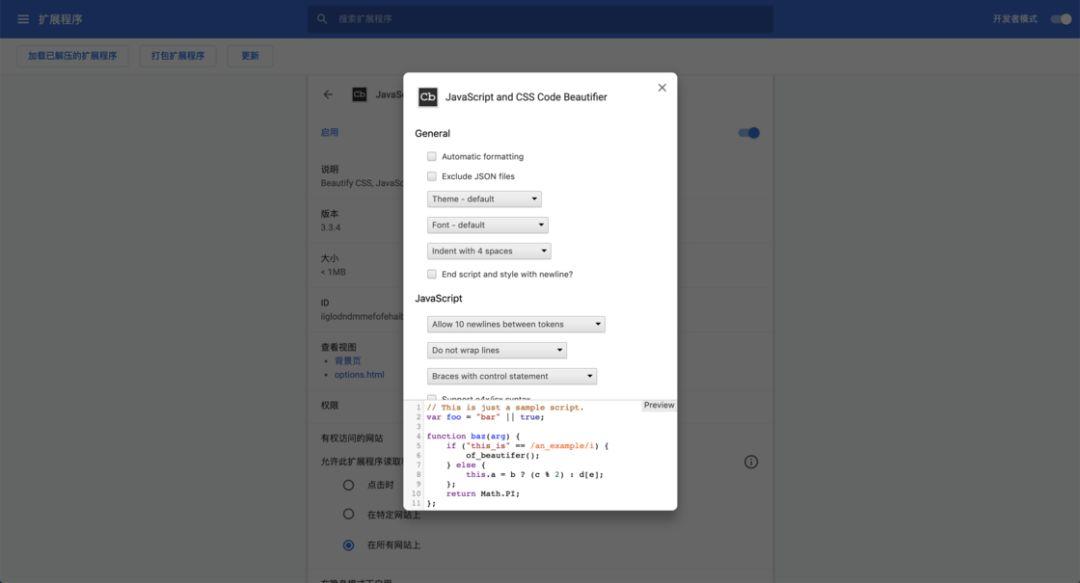Image resolution: width=1080 pixels, height=583 pixels.
Task: Select the 在所有网站上 radio button
Action: [x=349, y=545]
